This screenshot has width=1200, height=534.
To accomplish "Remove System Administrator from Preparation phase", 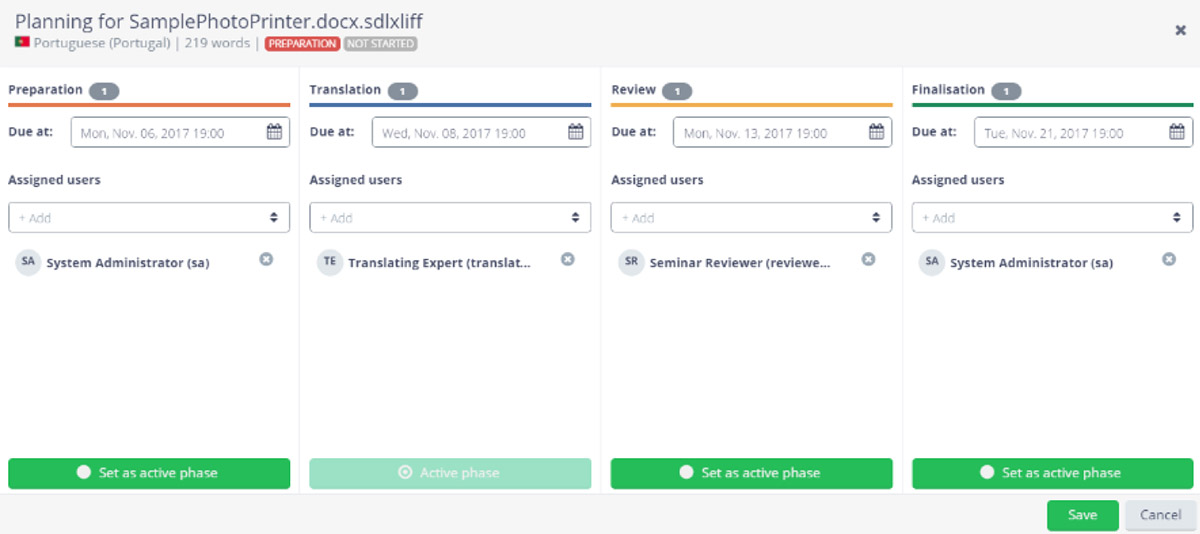I will [x=266, y=259].
